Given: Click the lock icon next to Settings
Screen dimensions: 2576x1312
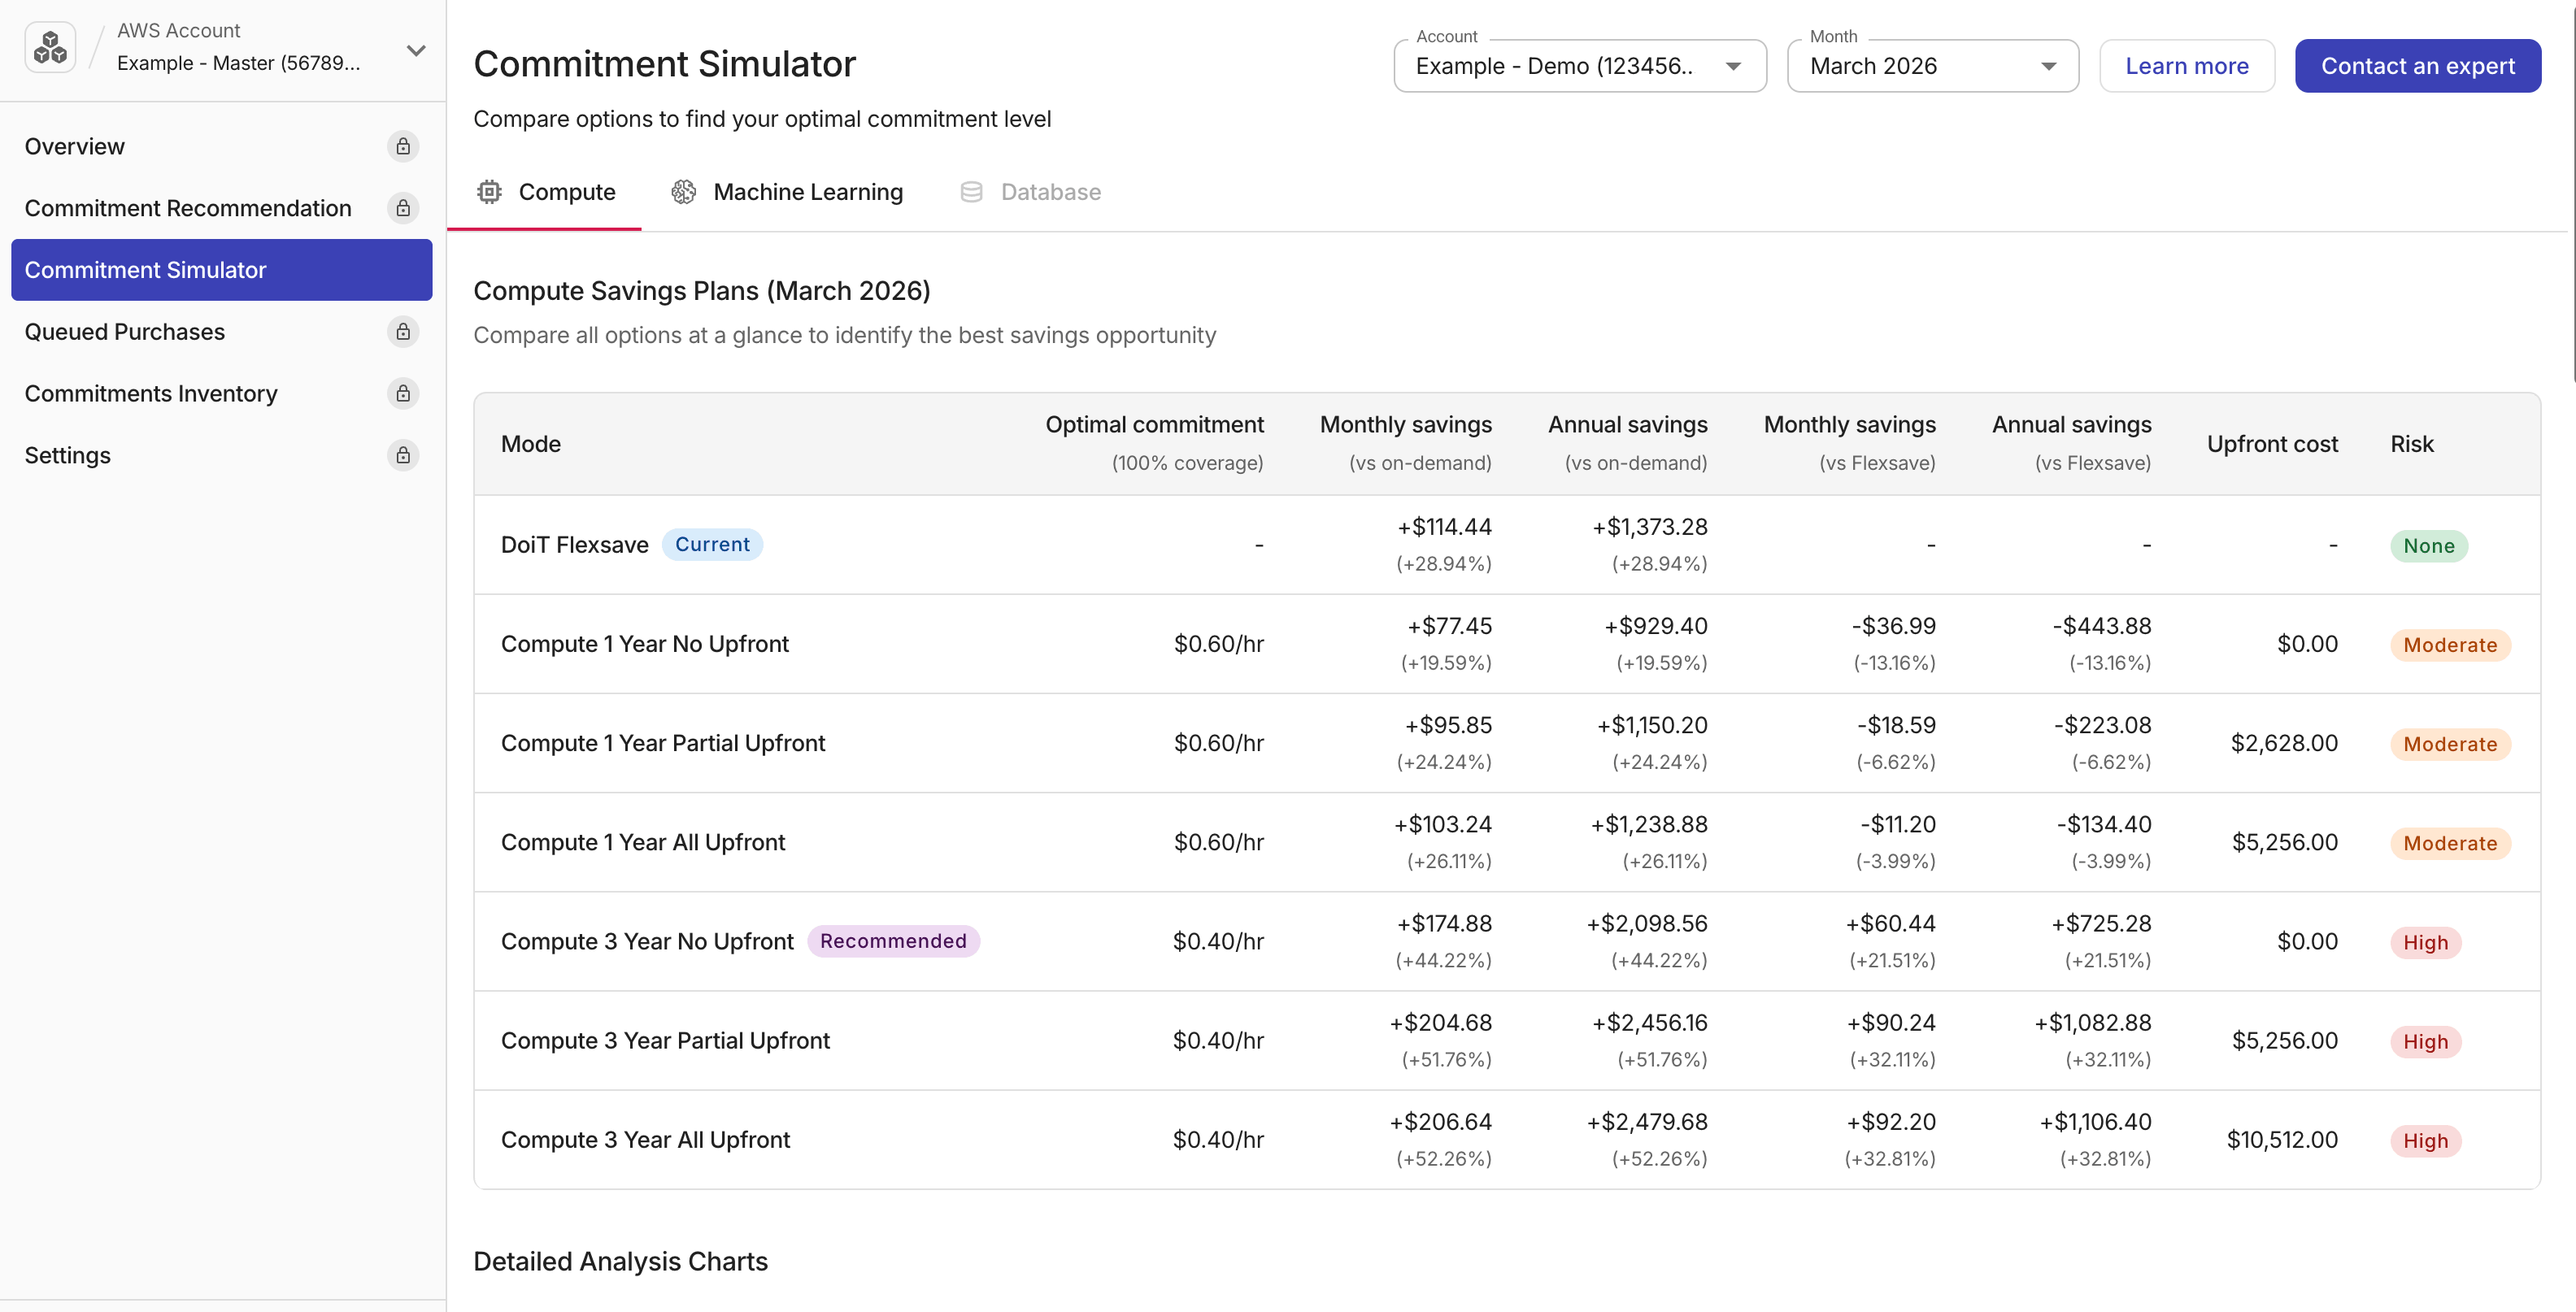Looking at the screenshot, I should point(403,455).
